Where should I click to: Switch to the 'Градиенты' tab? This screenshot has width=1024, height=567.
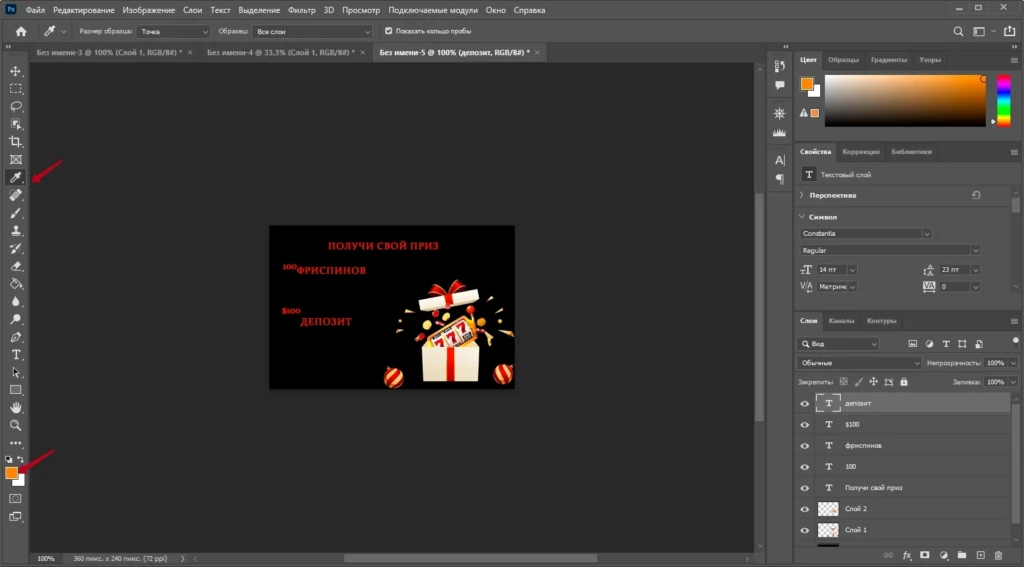point(888,60)
